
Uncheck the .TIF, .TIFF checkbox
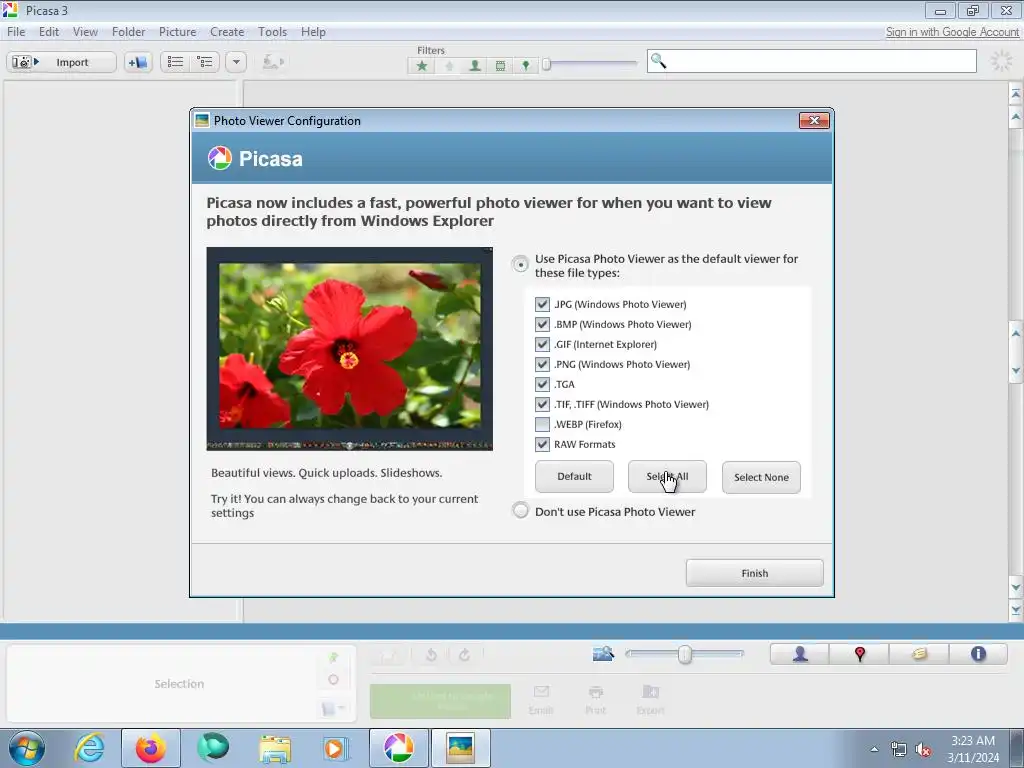click(542, 404)
